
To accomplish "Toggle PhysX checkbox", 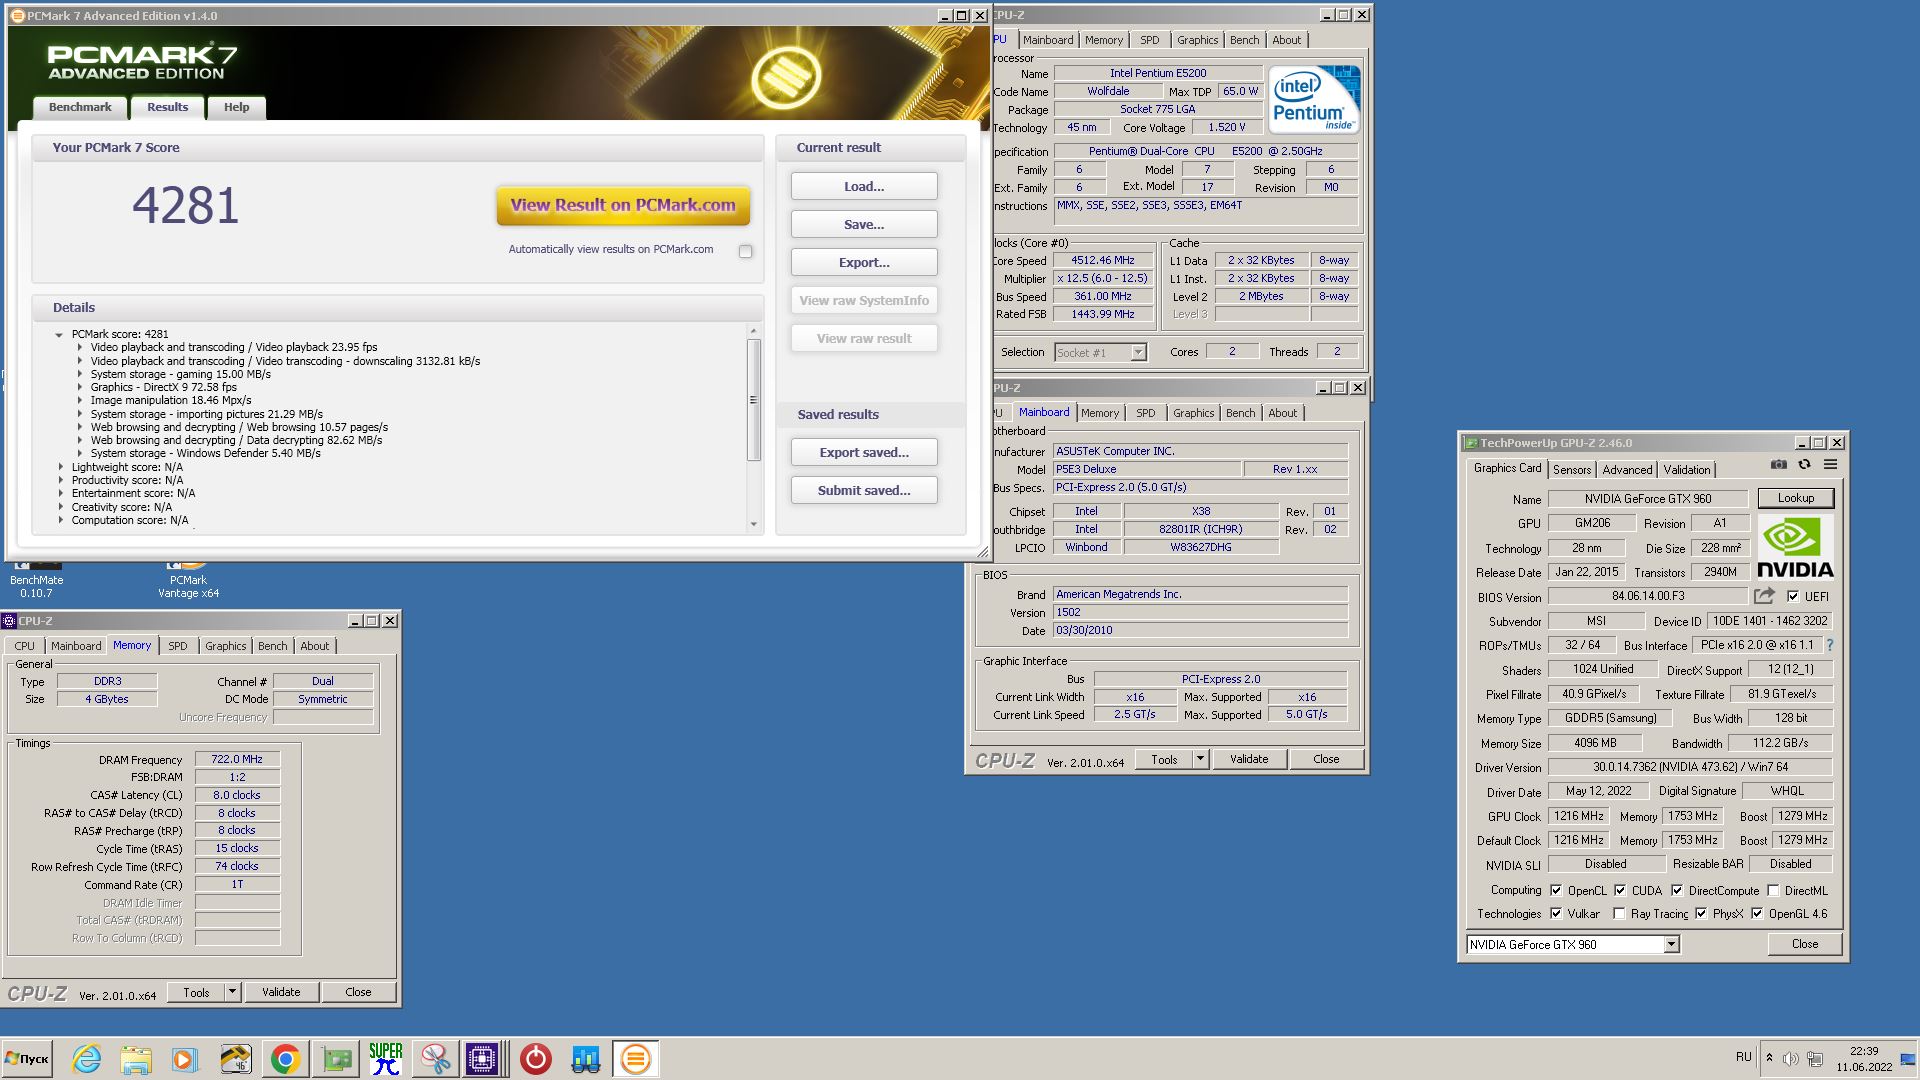I will pyautogui.click(x=1701, y=913).
